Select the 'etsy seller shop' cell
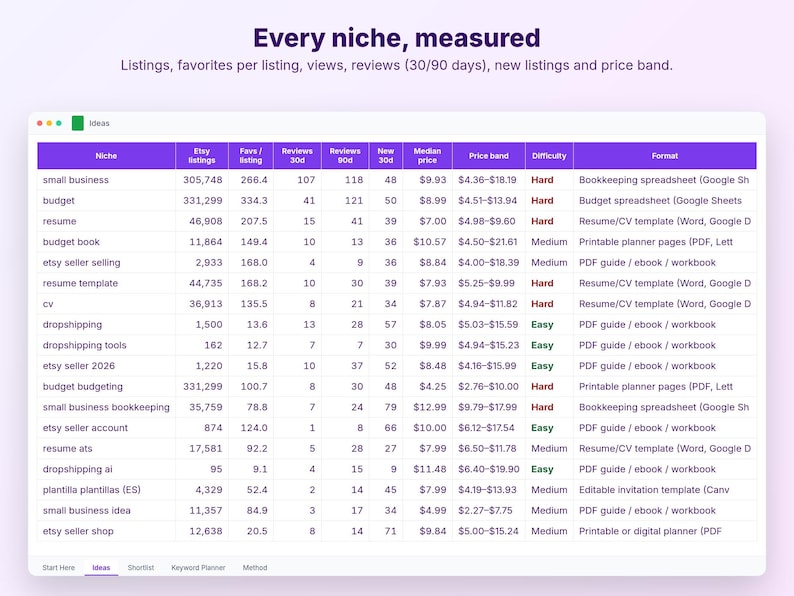The width and height of the screenshot is (794, 596). tap(106, 531)
